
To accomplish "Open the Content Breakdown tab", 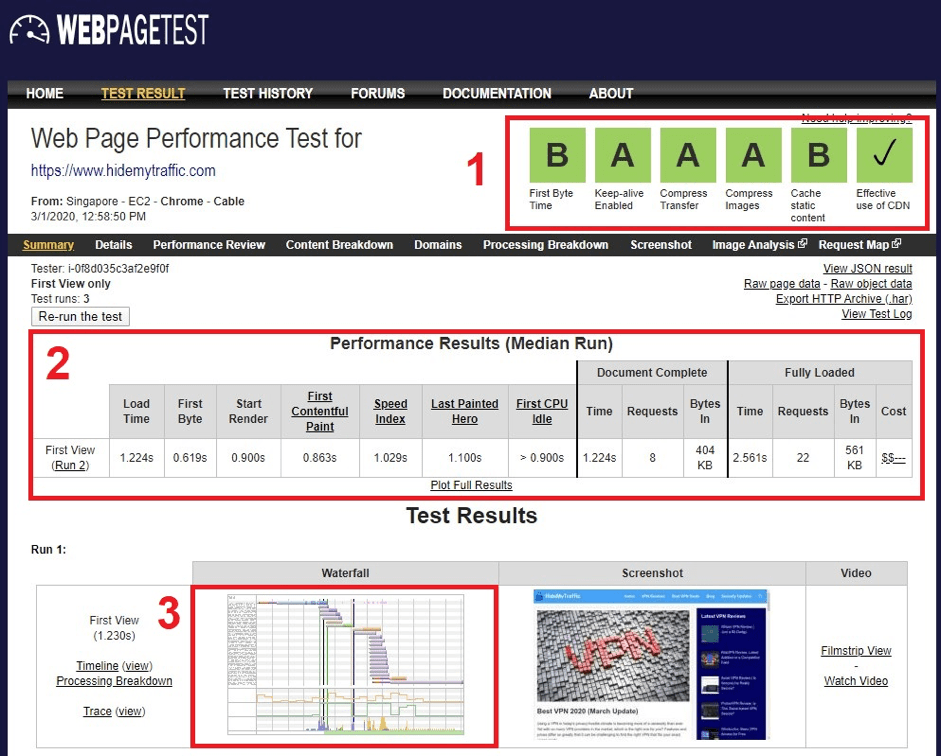I will [340, 245].
